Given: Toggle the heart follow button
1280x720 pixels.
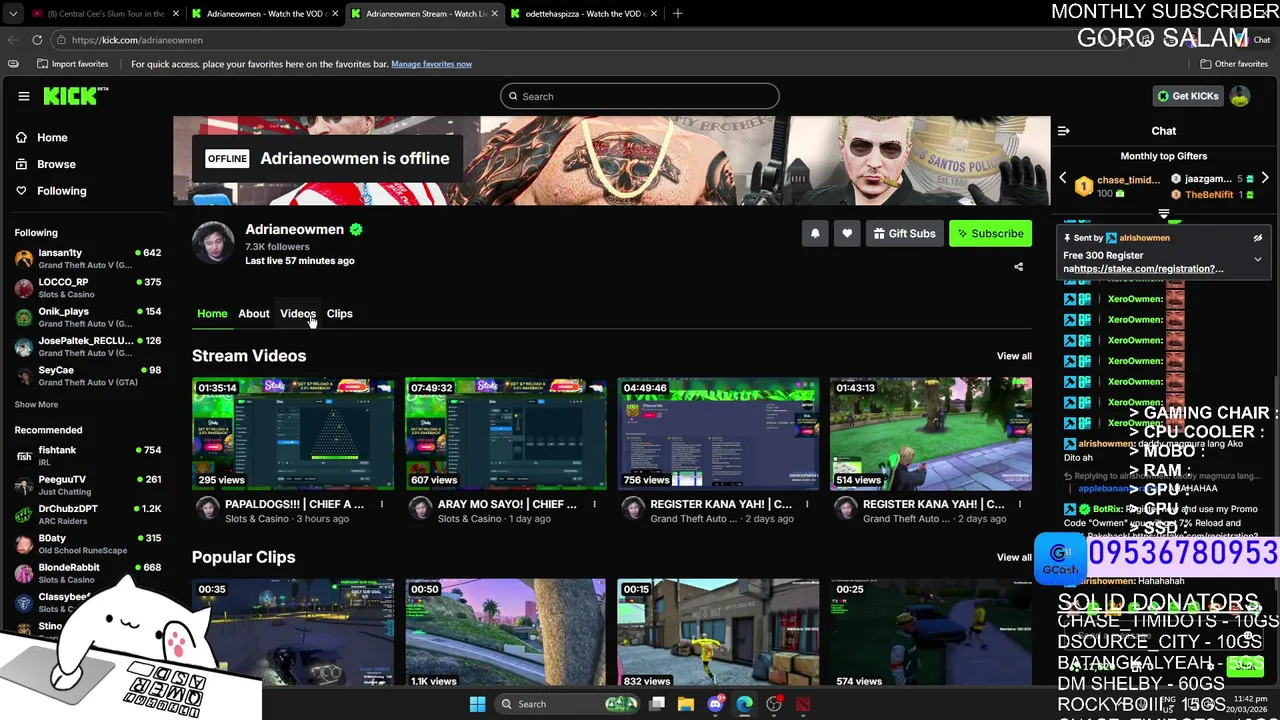Looking at the screenshot, I should 847,233.
